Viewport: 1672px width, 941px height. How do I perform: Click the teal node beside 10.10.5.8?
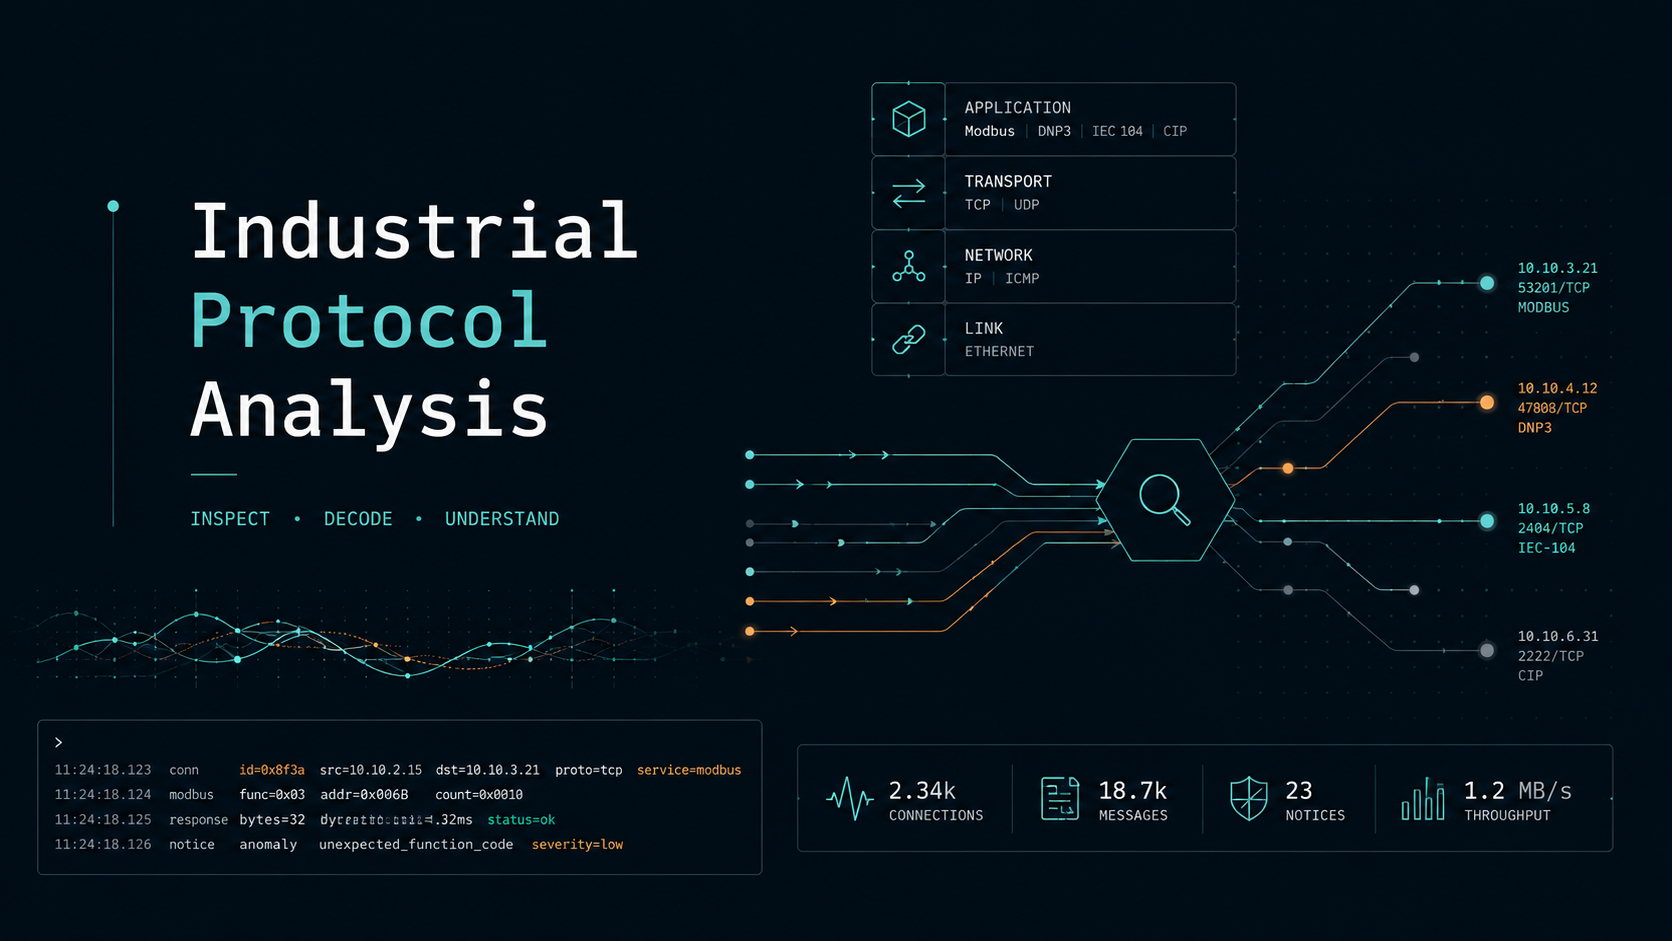point(1487,521)
